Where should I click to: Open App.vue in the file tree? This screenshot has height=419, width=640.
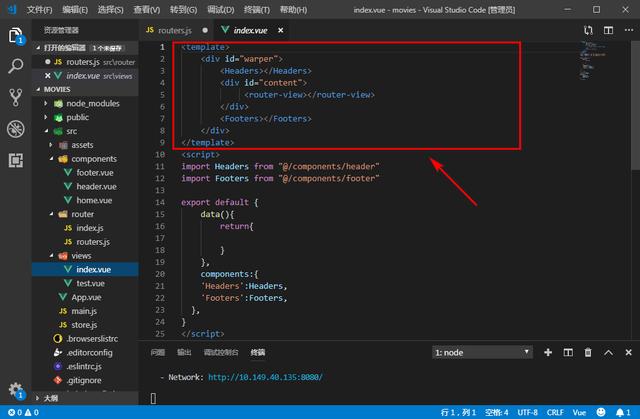[x=86, y=297]
